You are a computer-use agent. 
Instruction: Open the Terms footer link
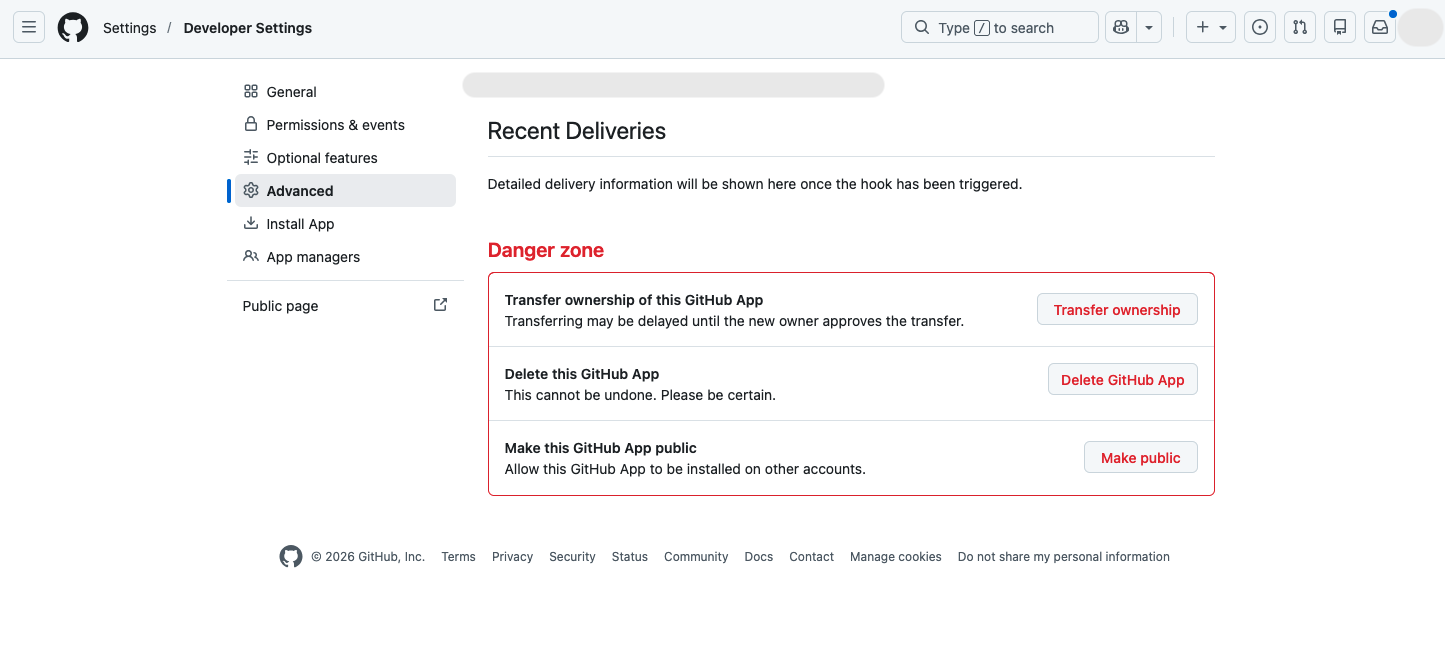click(458, 557)
